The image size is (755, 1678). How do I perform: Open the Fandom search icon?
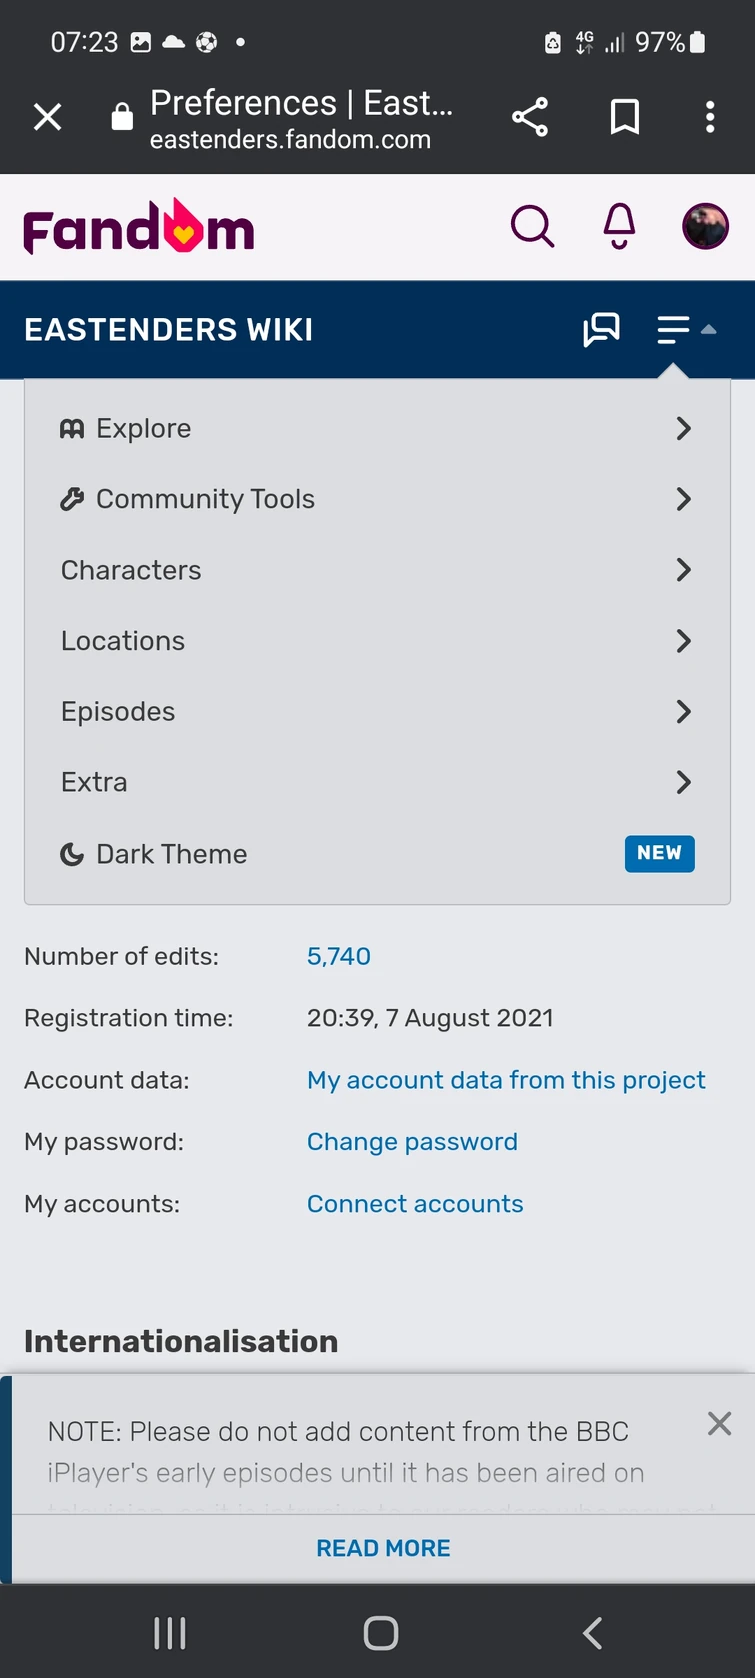click(x=532, y=226)
